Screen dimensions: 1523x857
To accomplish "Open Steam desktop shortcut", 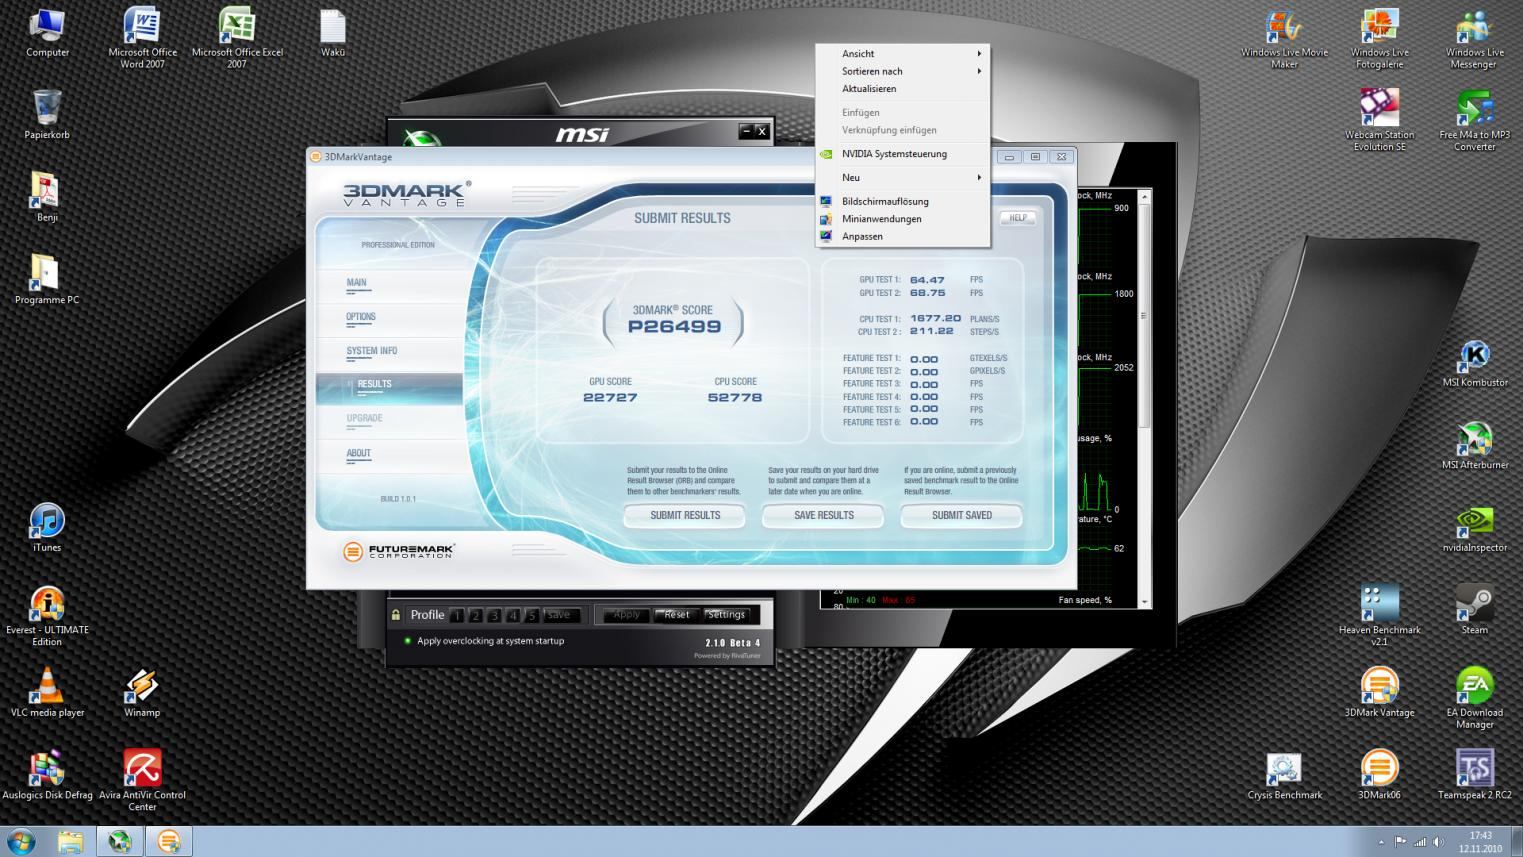I will 1474,611.
